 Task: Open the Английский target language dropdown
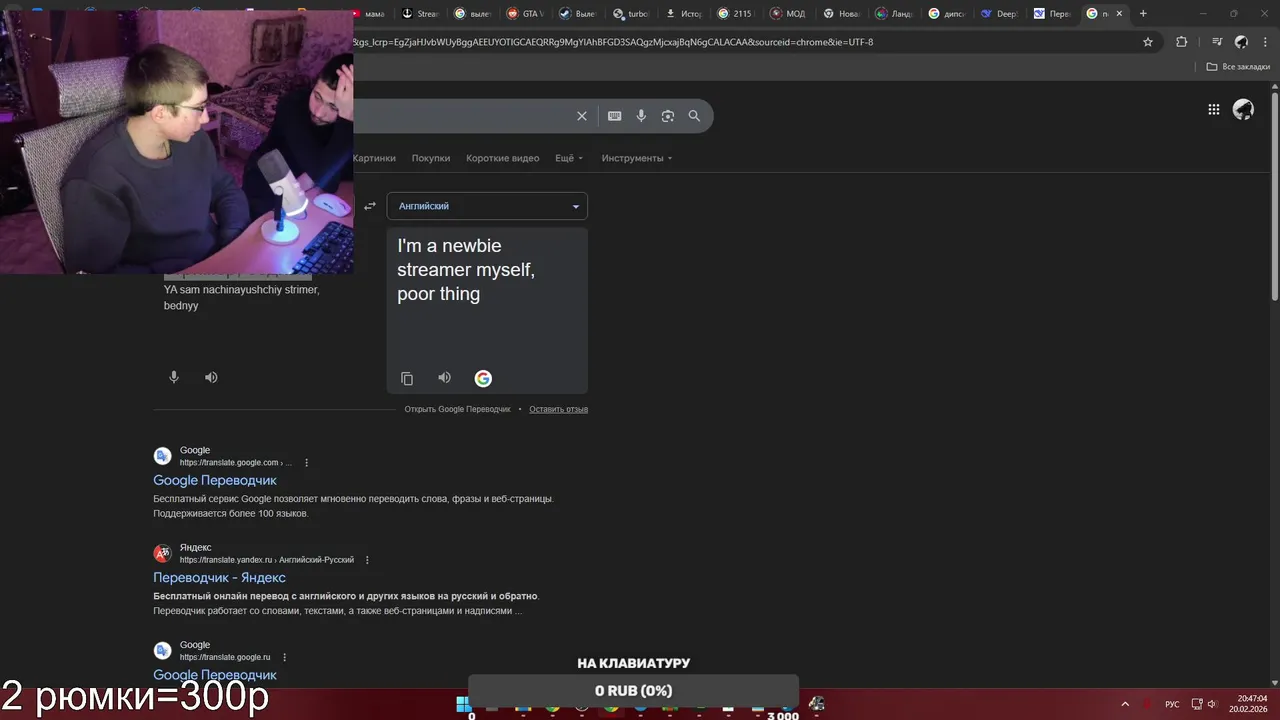(487, 206)
